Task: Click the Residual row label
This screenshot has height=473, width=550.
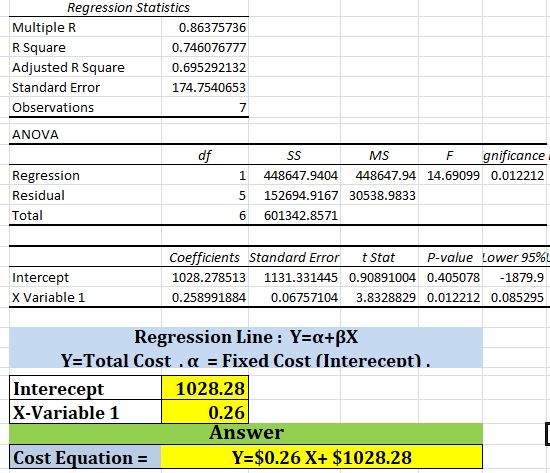Action: 85,195
